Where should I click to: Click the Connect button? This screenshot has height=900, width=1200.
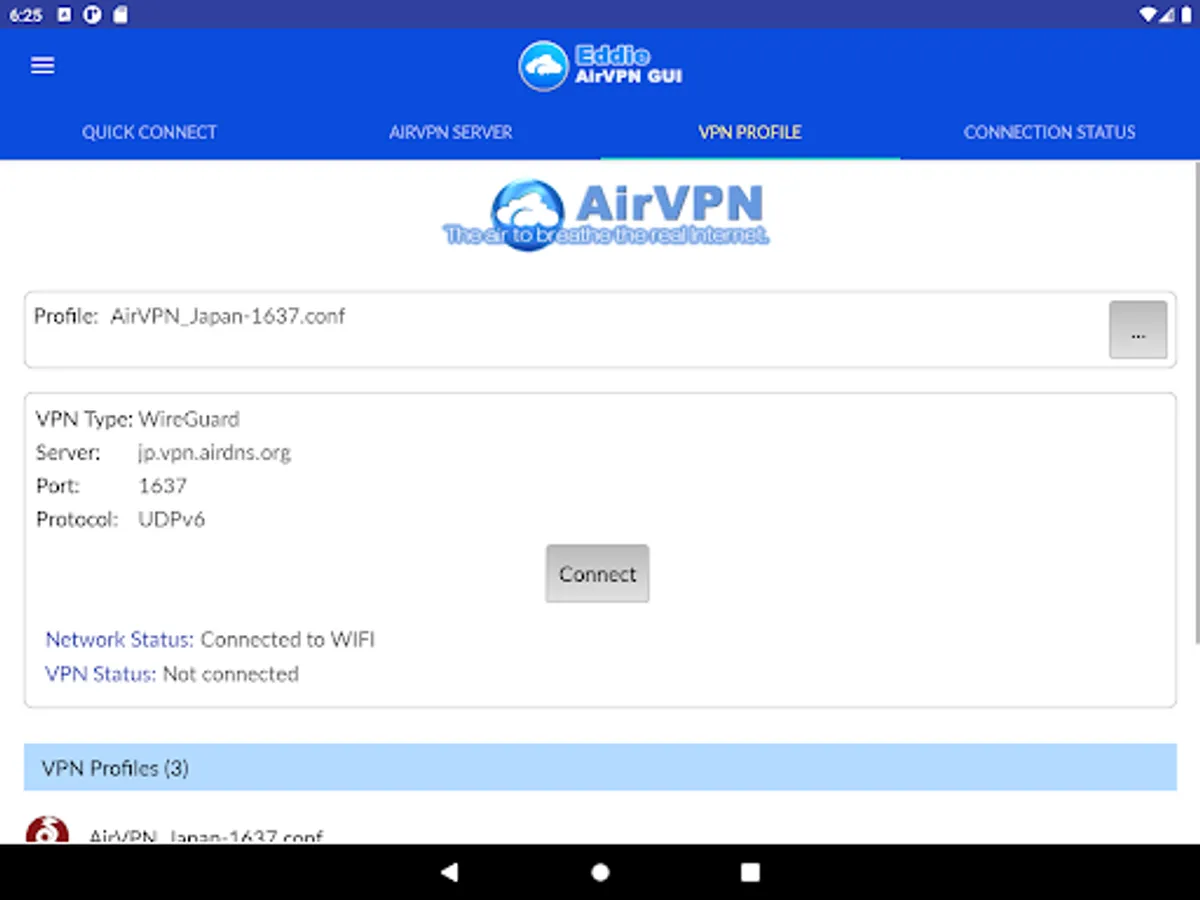[x=597, y=574]
